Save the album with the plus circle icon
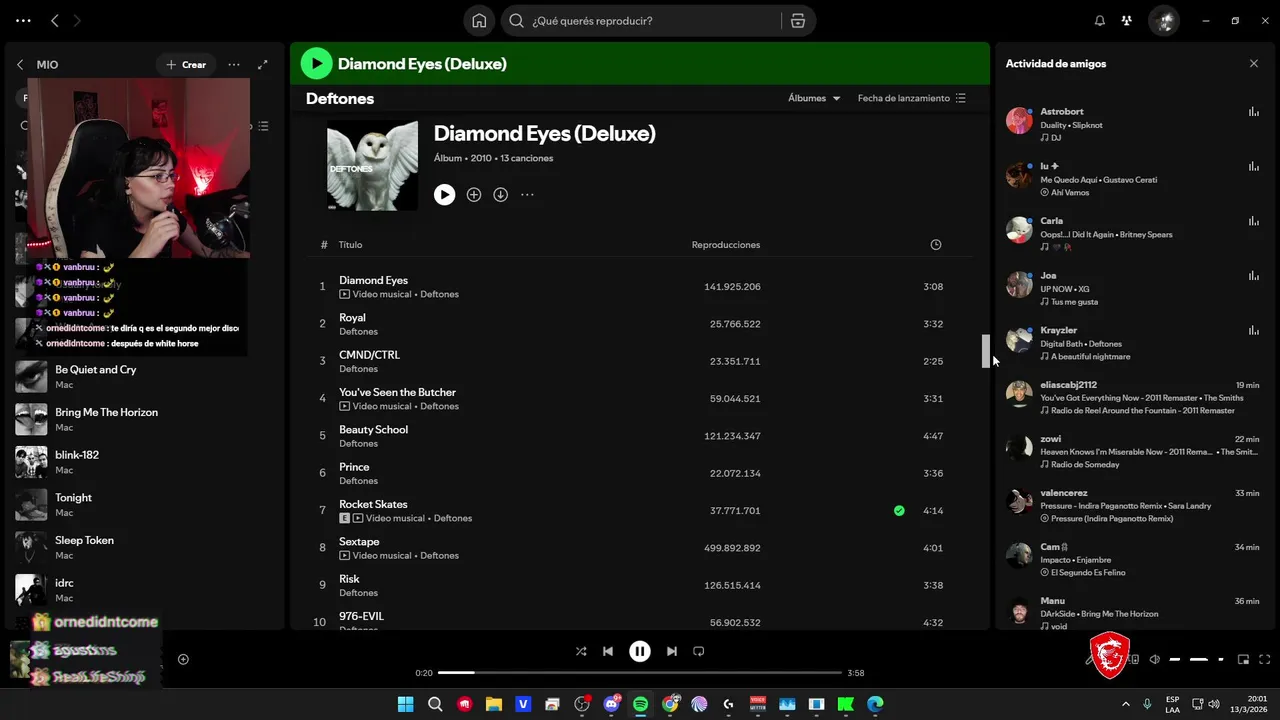 click(x=474, y=195)
